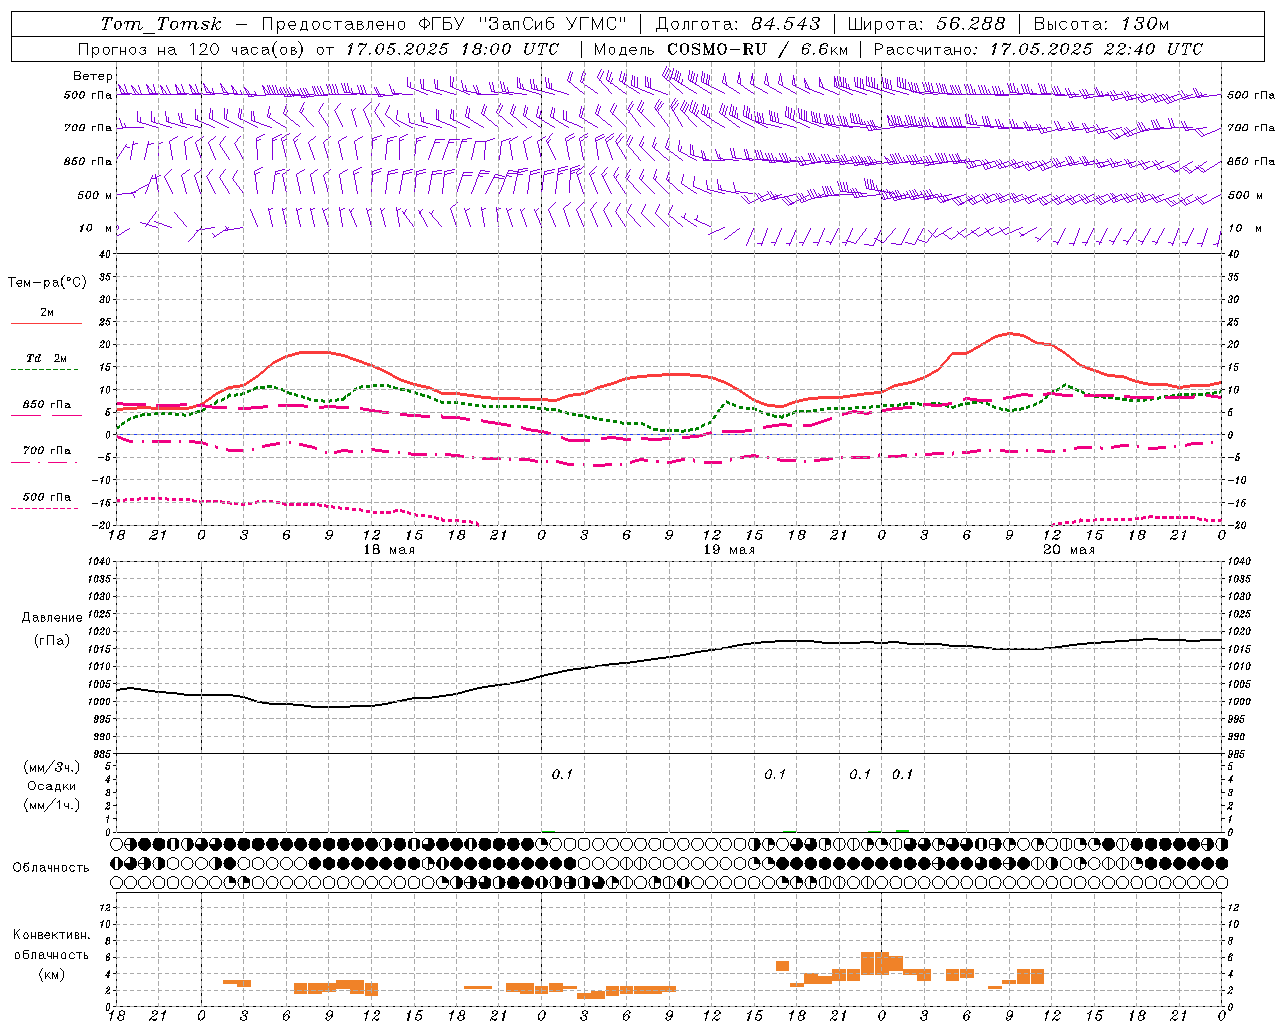Viewport: 1280px width, 1024px height.
Task: Click the 20 мая date label
Action: tap(1069, 550)
